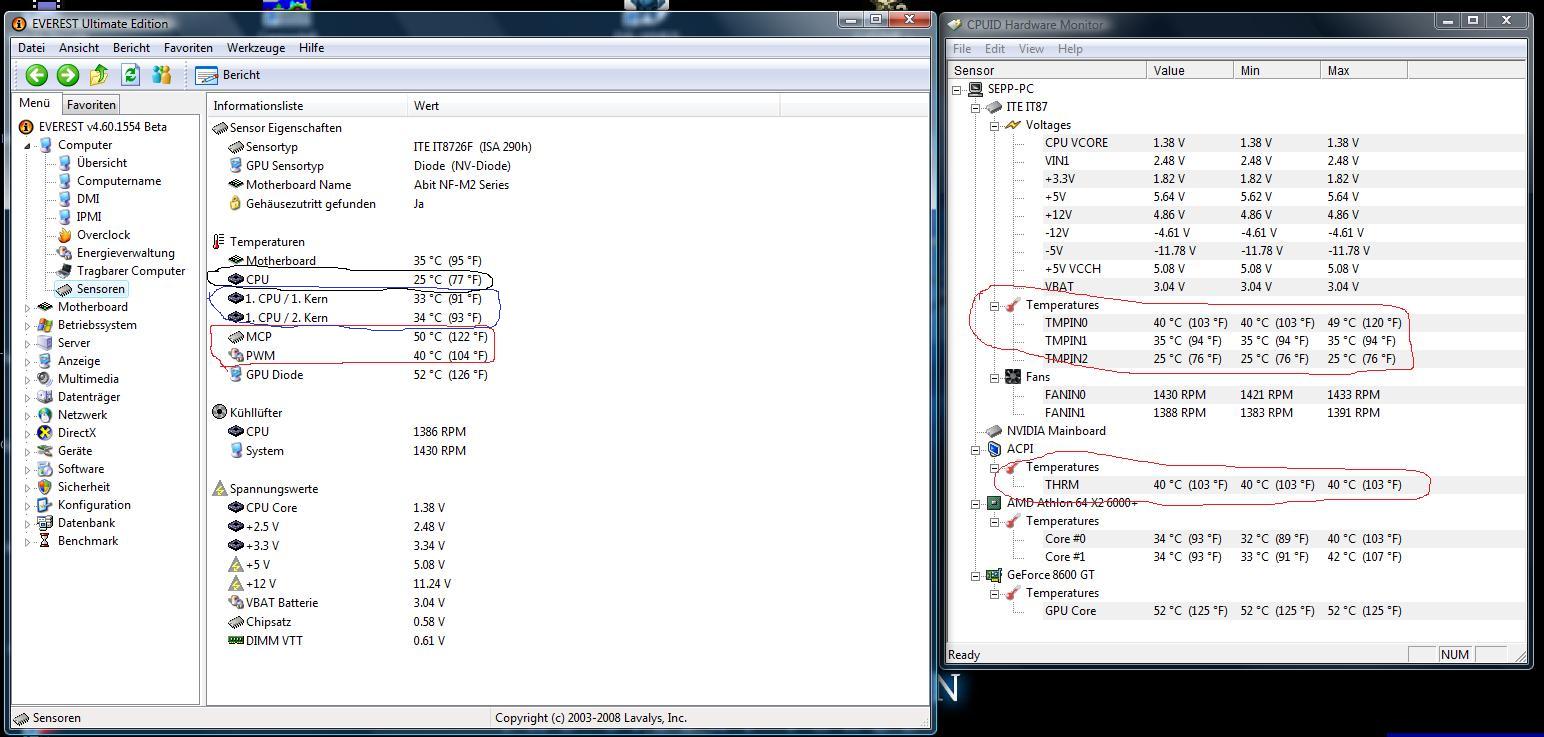This screenshot has width=1544, height=737.
Task: Click the Datenbank icon in the tree
Action: coord(45,523)
